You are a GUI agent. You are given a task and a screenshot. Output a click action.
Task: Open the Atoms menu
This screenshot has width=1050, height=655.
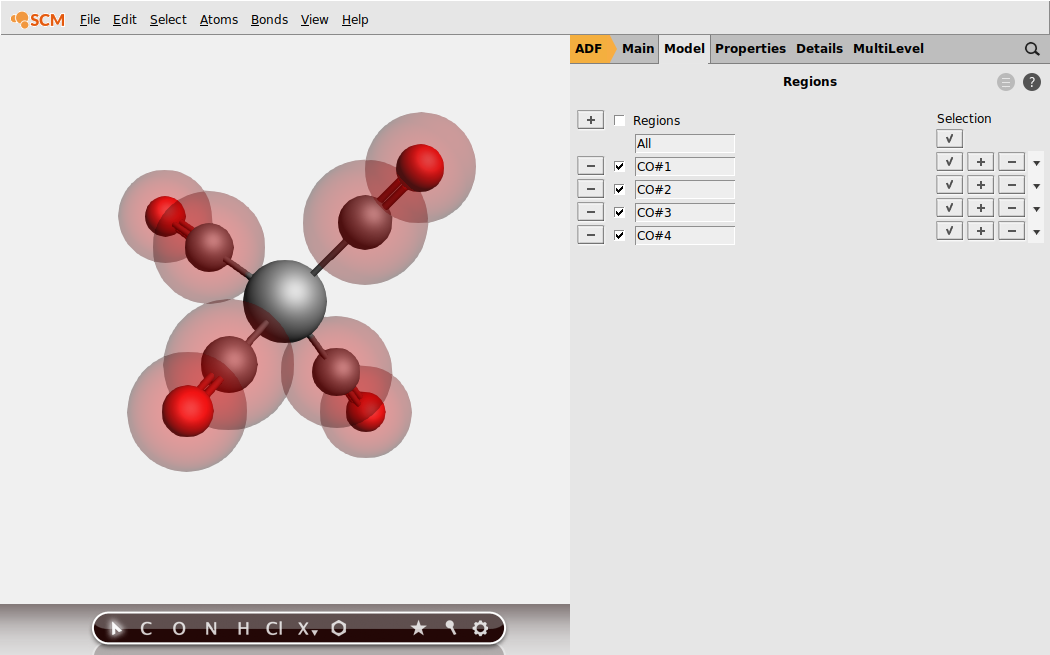(218, 19)
